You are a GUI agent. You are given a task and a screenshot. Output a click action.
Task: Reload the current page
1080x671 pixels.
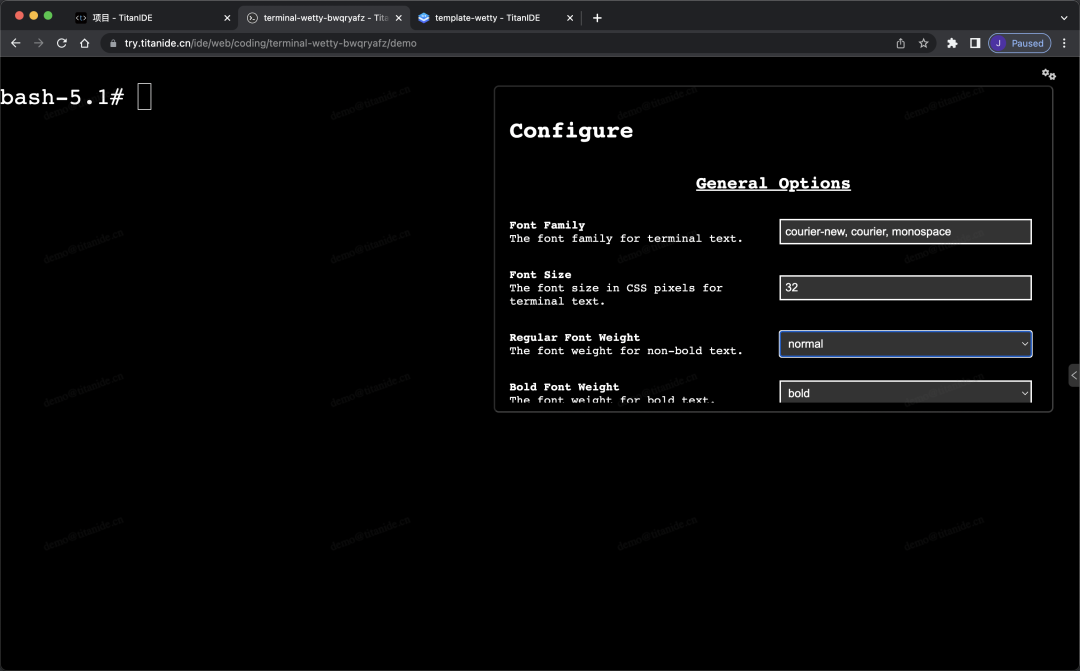coord(61,43)
